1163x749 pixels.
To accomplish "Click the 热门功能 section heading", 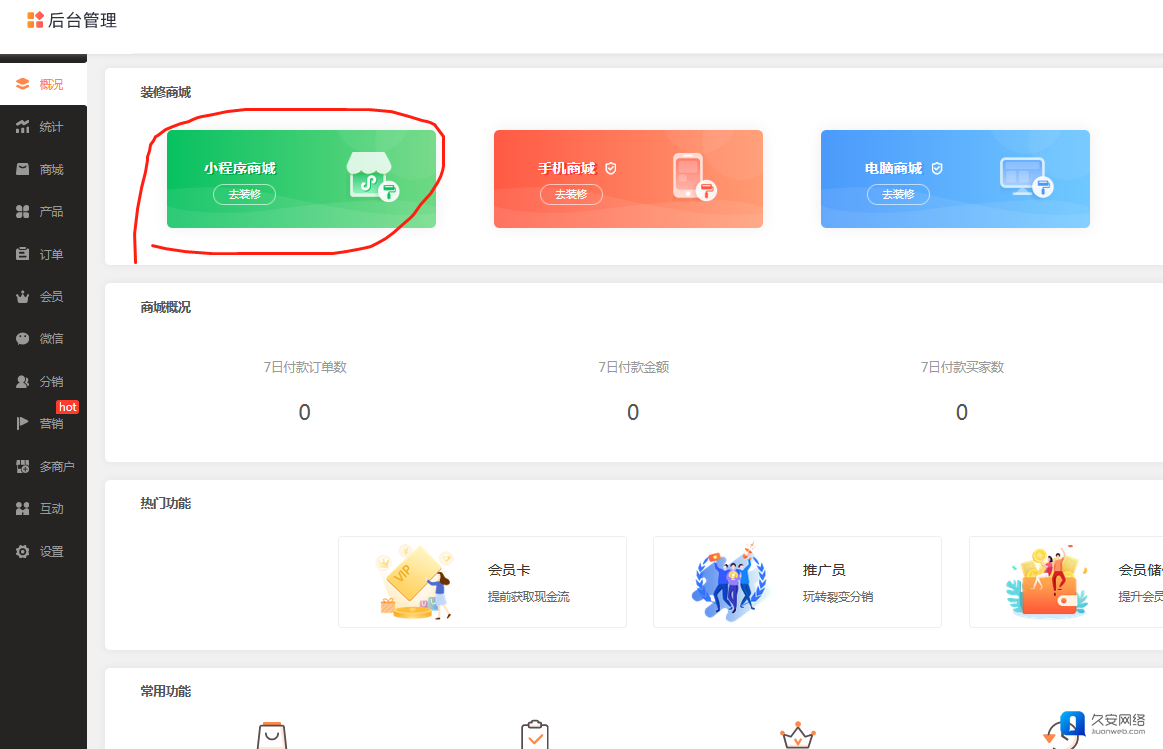I will (x=165, y=504).
